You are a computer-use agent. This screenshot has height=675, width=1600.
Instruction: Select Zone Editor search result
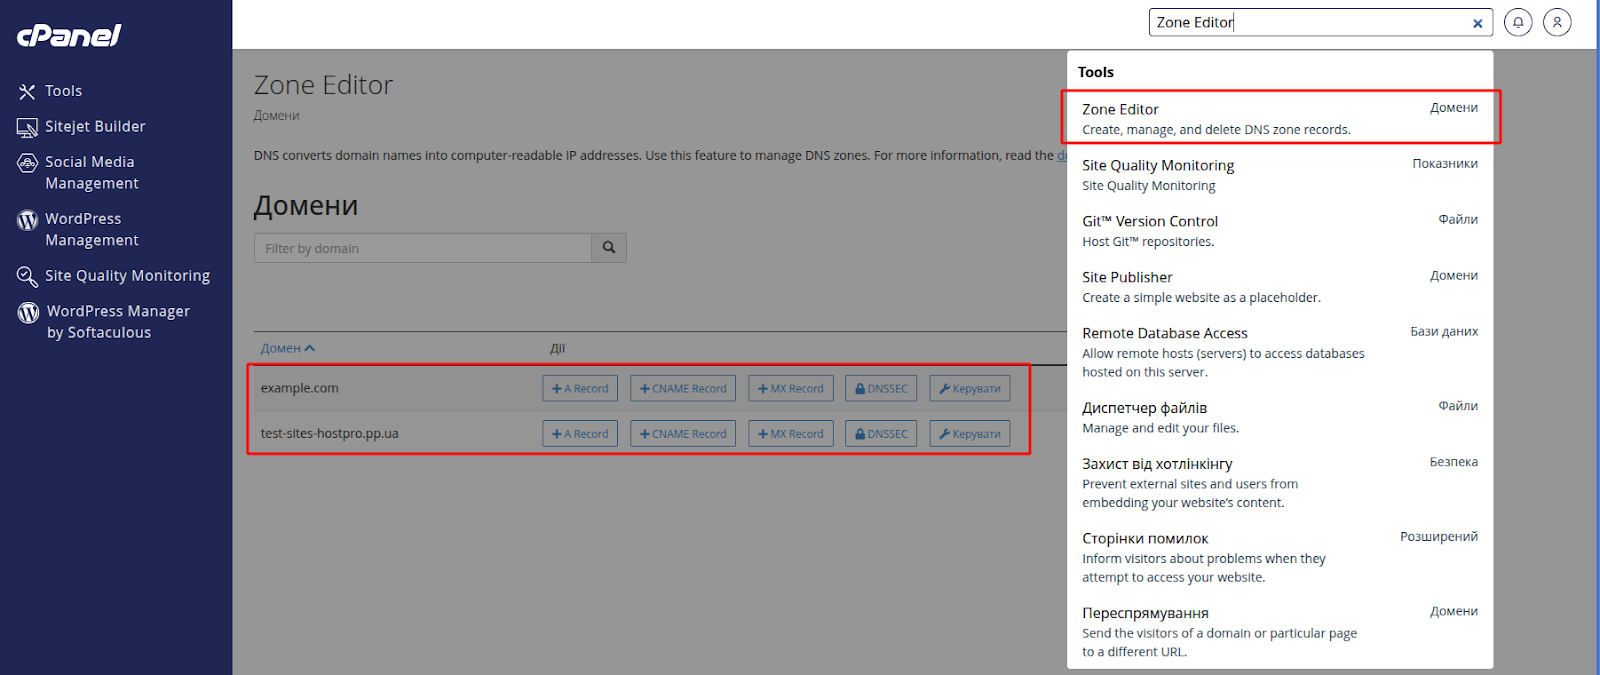point(1280,118)
